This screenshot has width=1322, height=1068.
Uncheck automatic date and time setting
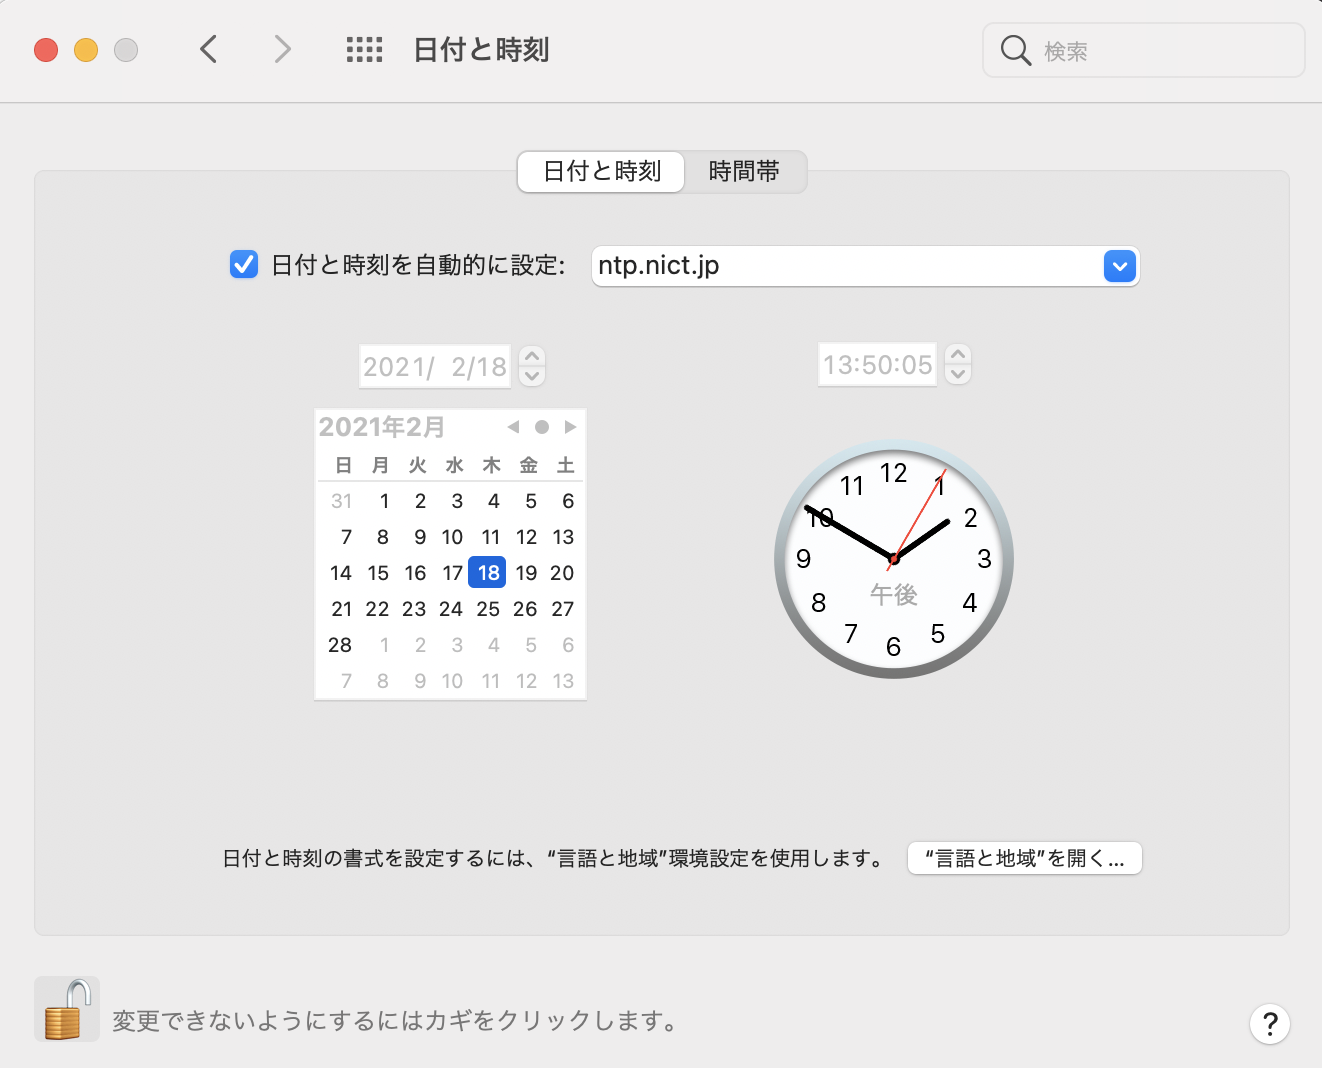click(244, 265)
